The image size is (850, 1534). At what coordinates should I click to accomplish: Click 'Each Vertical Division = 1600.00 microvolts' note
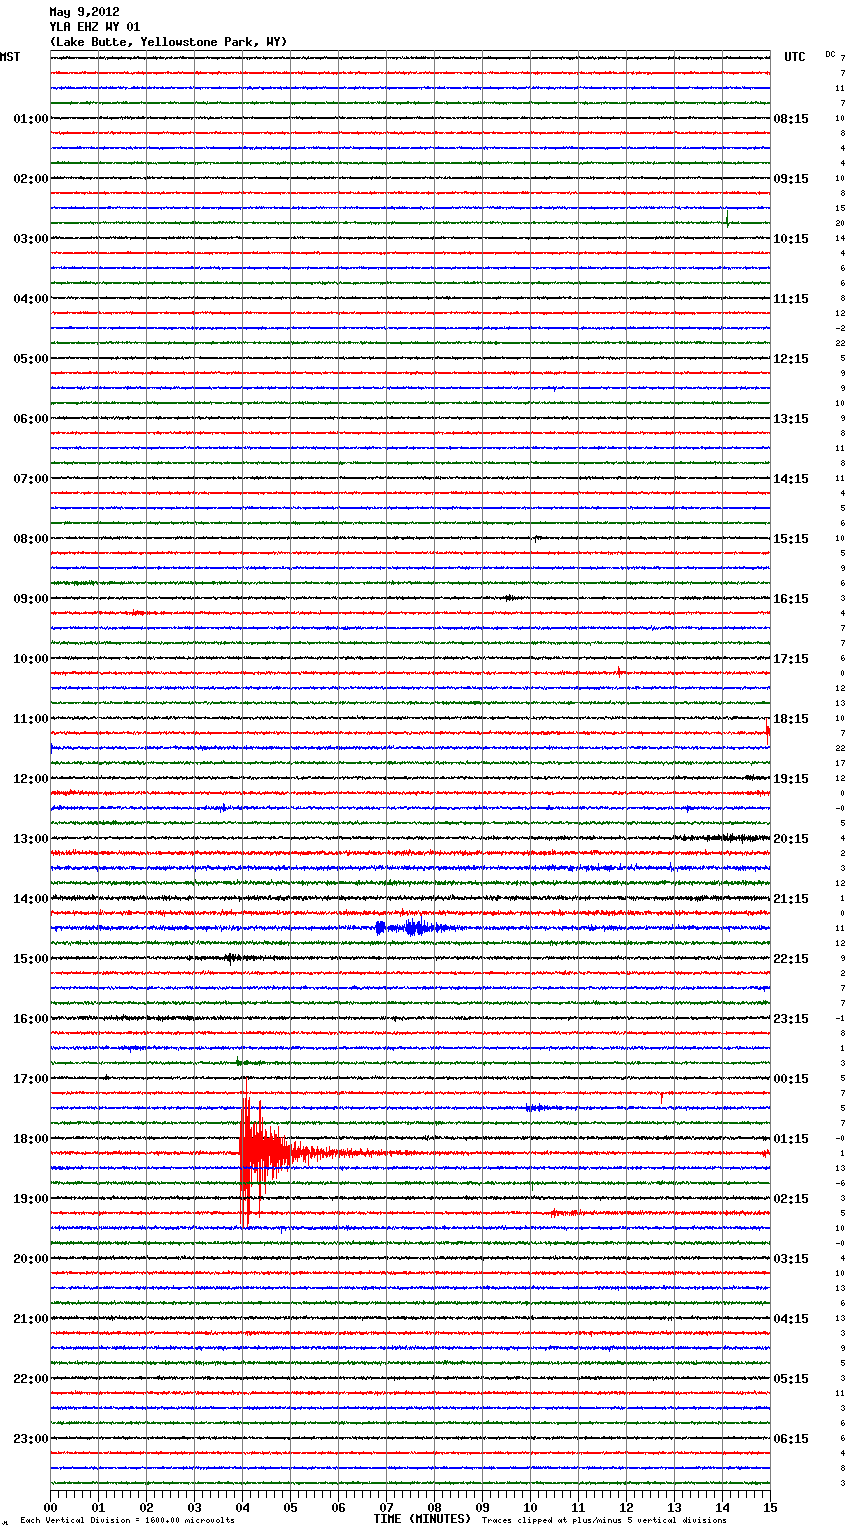127,1520
